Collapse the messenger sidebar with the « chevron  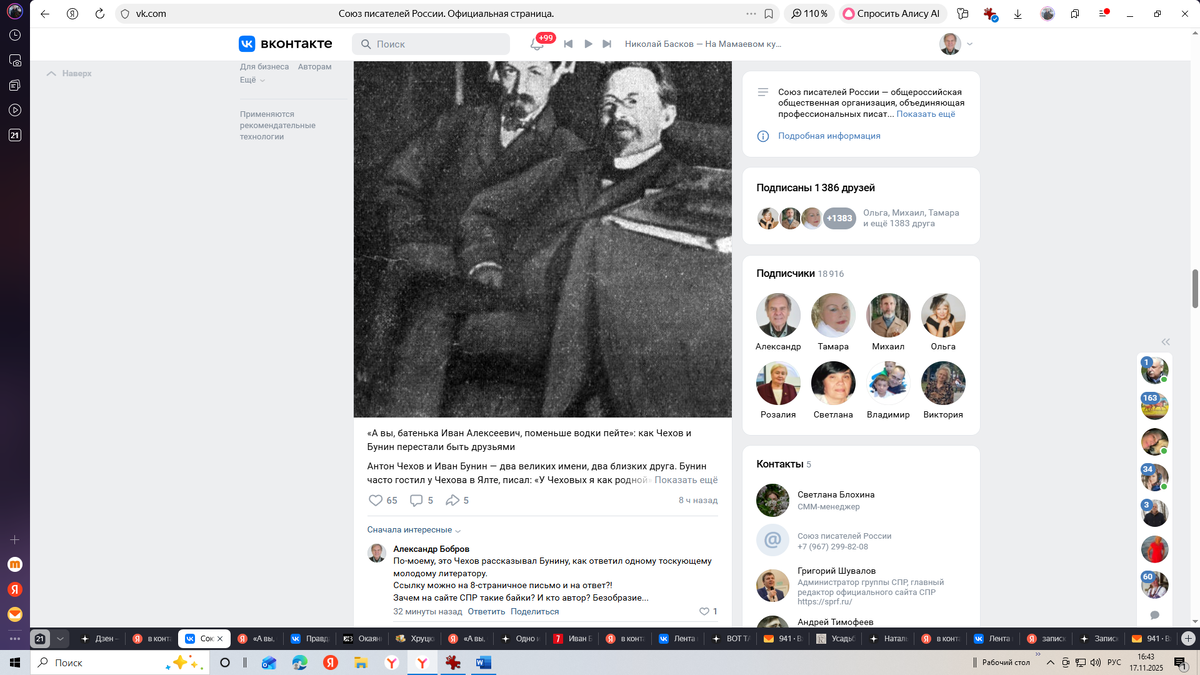pos(1164,341)
